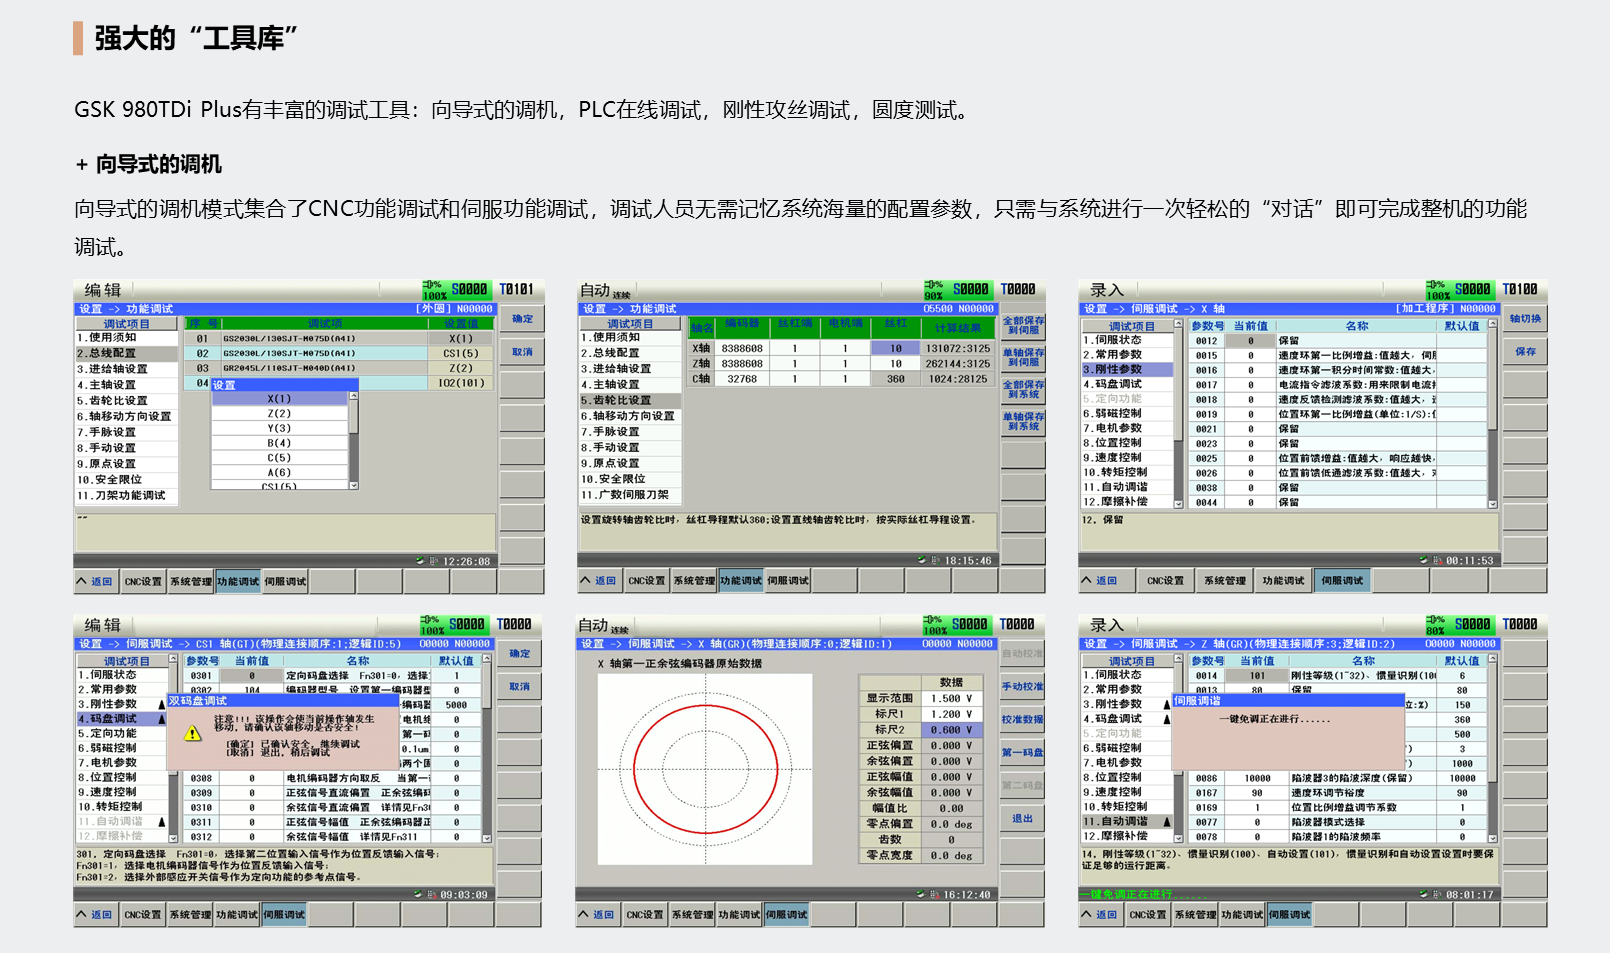The width and height of the screenshot is (1610, 953).
Task: Open 系统管理 tab in the 18:15:46 screen
Action: pyautogui.click(x=693, y=581)
